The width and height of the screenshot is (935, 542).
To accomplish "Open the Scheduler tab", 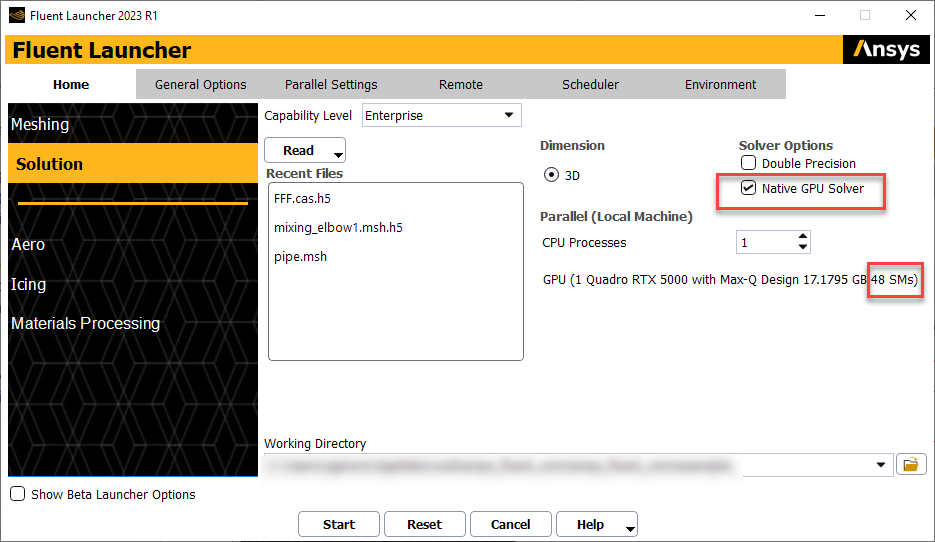I will [x=590, y=85].
